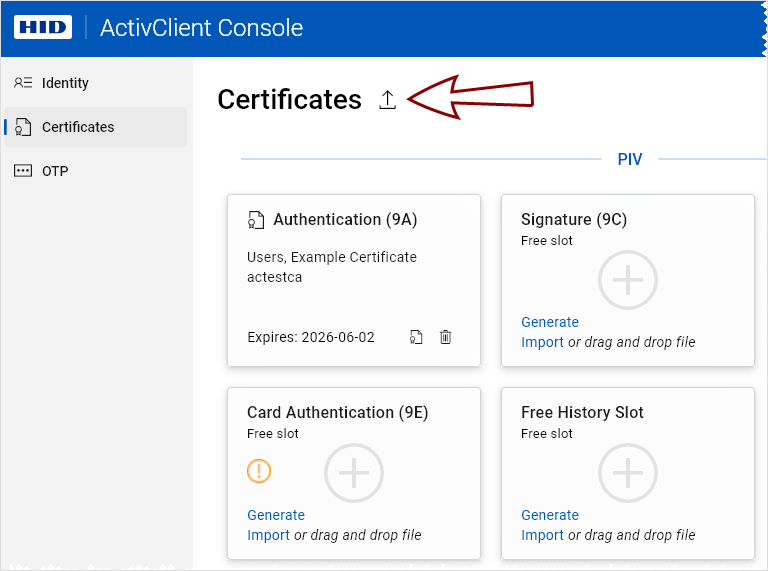The image size is (768, 571).
Task: Click the orange warning icon in Card Authentication
Action: tap(259, 471)
